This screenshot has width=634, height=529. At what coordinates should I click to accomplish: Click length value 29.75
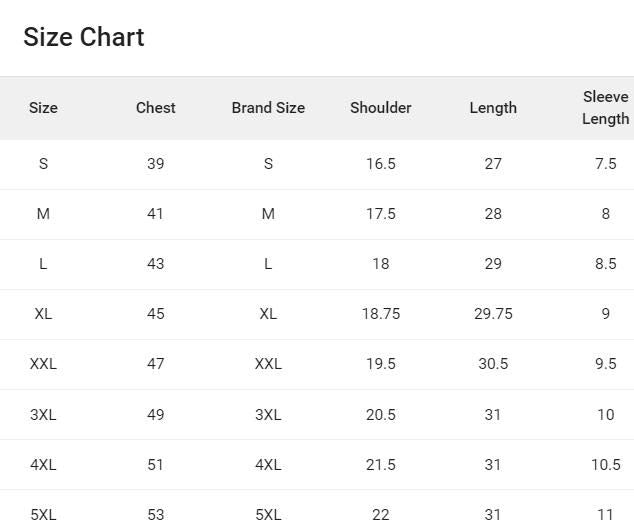(x=493, y=314)
